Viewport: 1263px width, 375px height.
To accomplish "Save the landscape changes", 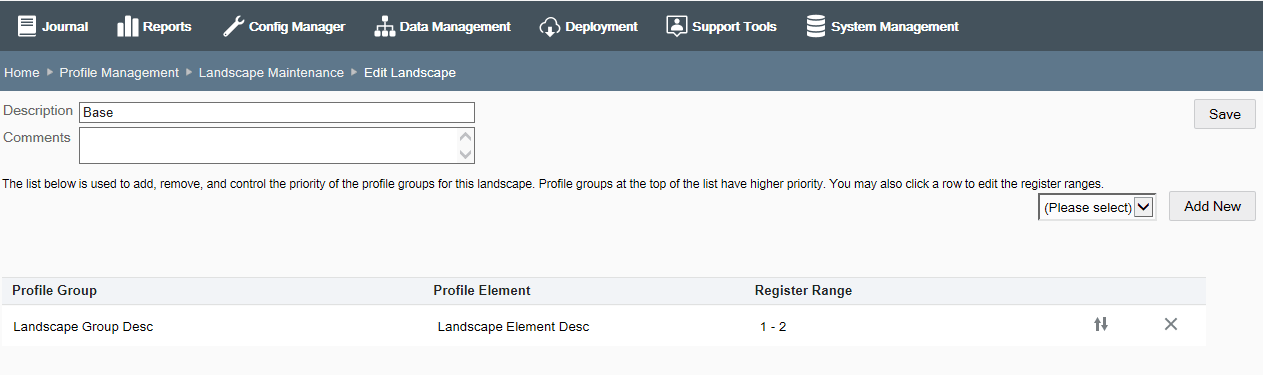I will (1225, 114).
